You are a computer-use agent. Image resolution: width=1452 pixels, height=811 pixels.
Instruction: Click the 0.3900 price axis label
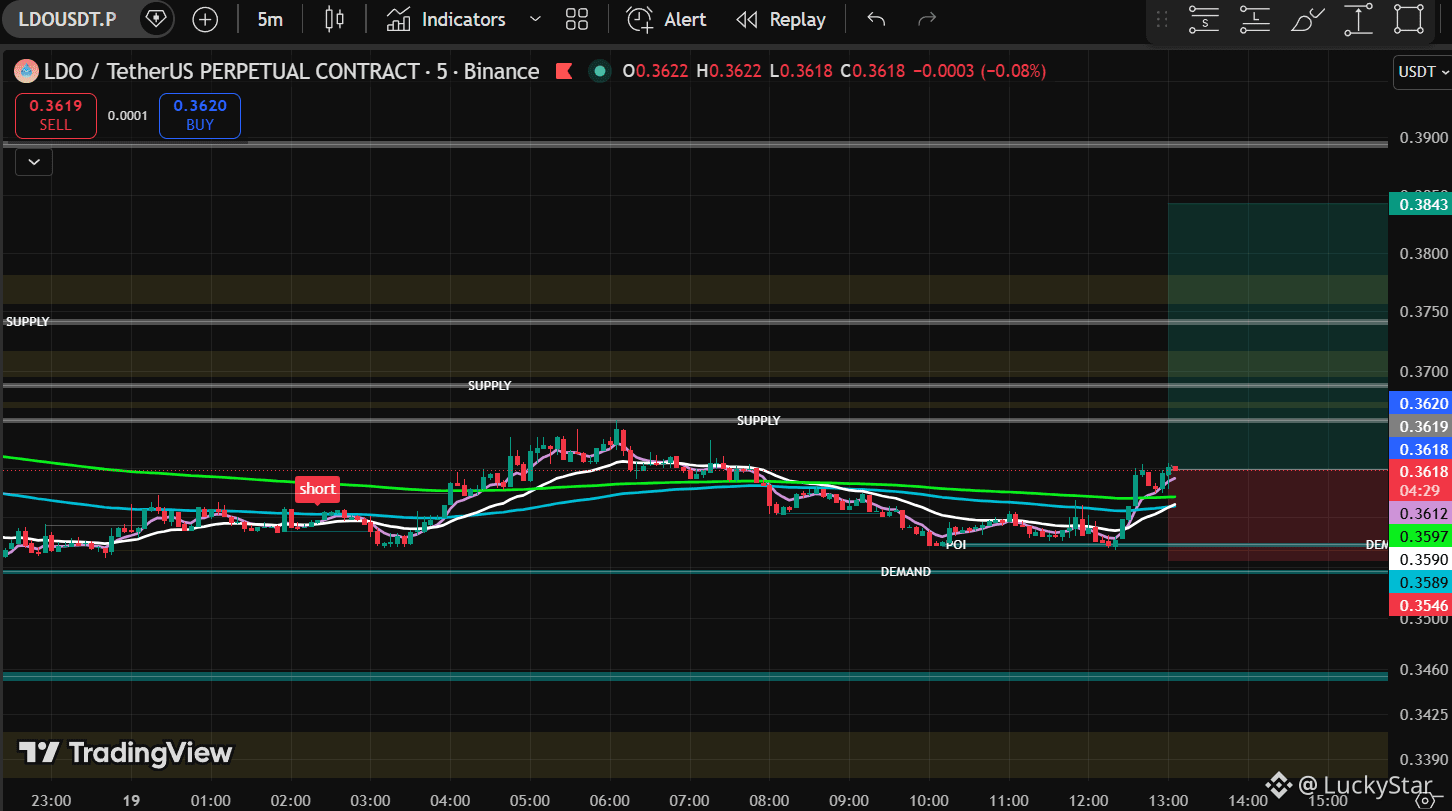tap(1422, 138)
